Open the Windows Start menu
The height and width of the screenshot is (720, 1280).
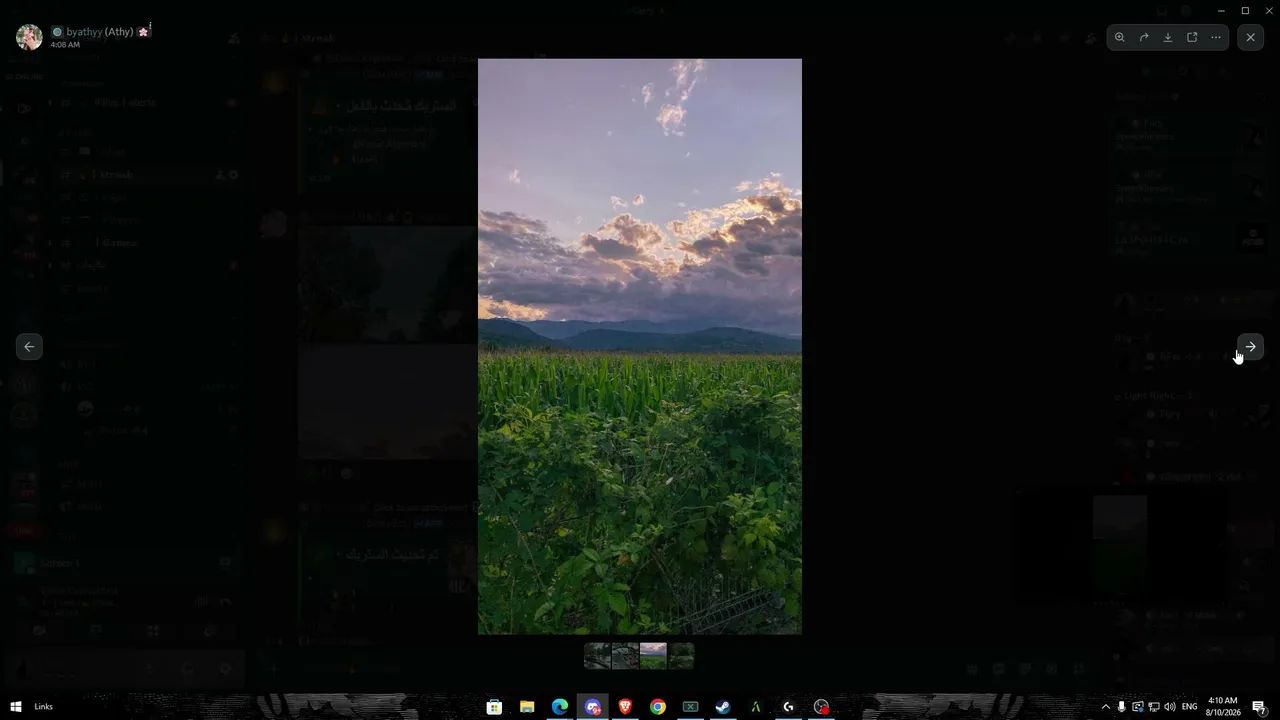pos(16,707)
